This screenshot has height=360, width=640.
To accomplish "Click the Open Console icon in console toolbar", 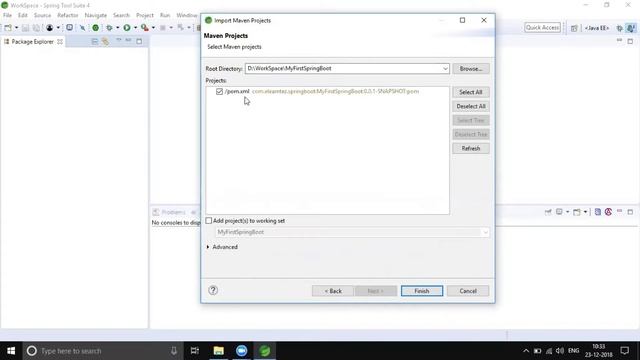I will coord(577,212).
